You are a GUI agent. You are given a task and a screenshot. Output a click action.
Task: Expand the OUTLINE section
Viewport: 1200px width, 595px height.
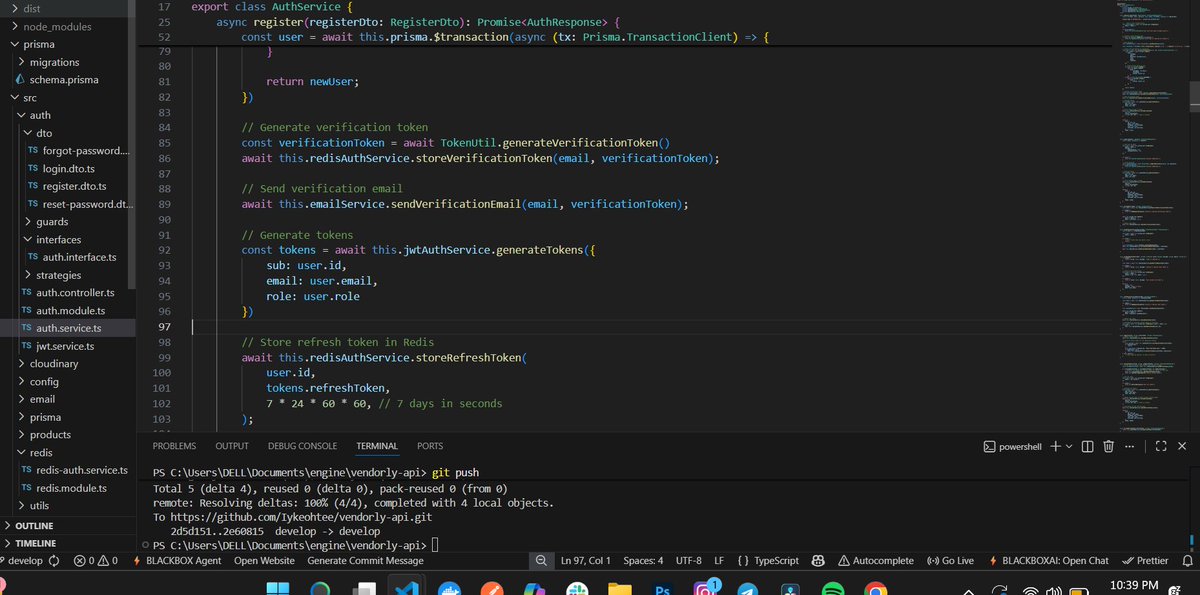pos(68,525)
